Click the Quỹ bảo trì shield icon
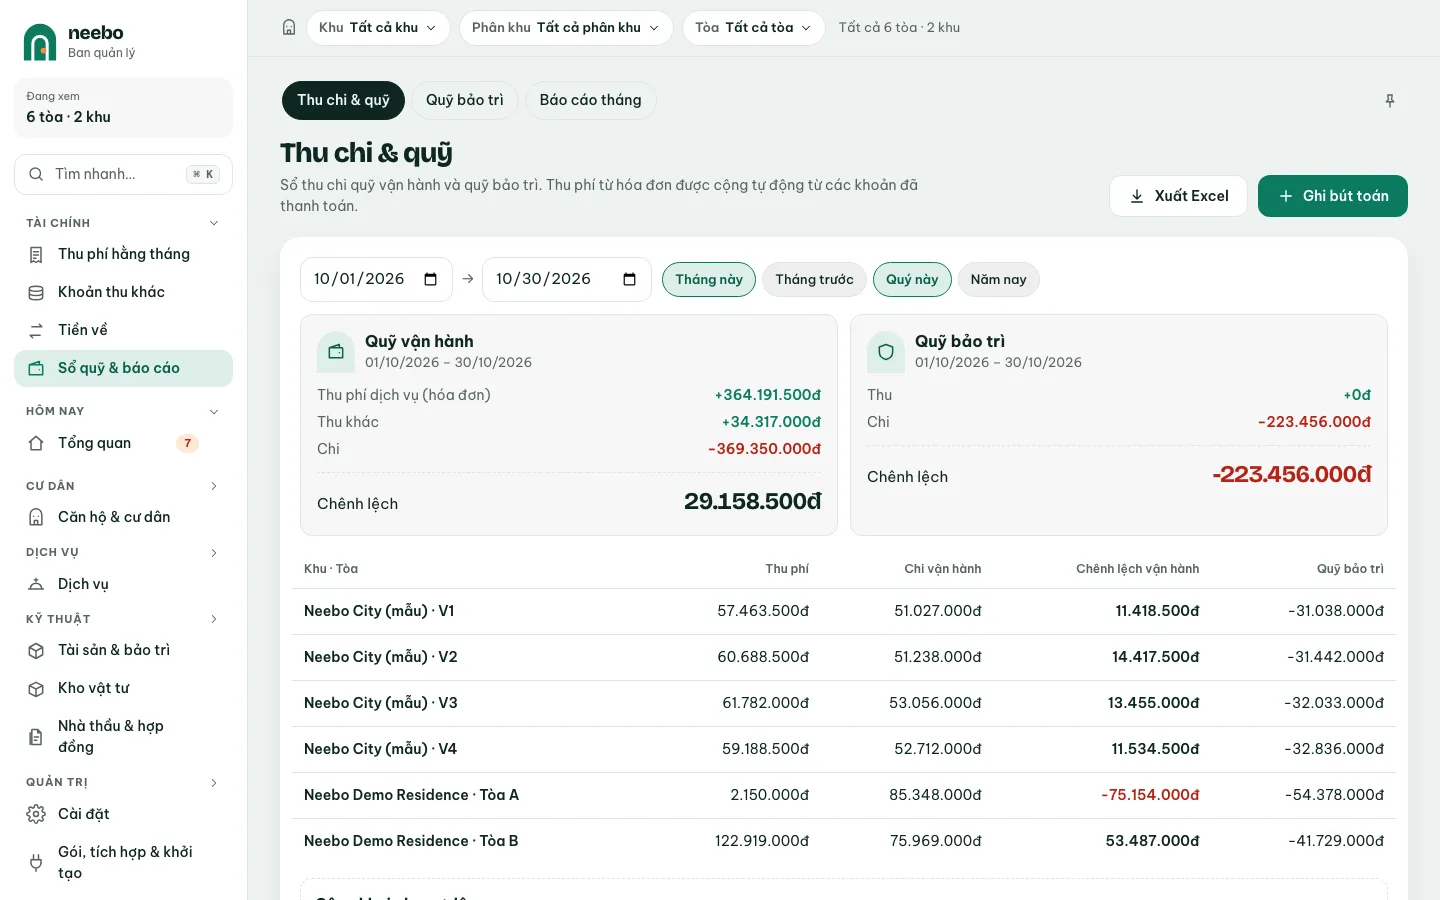 coord(886,352)
